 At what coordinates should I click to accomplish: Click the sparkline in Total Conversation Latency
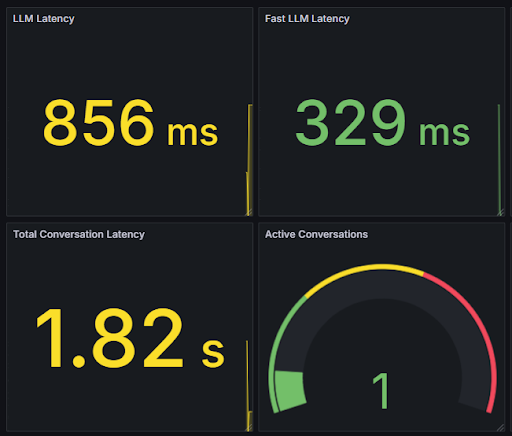(x=248, y=385)
